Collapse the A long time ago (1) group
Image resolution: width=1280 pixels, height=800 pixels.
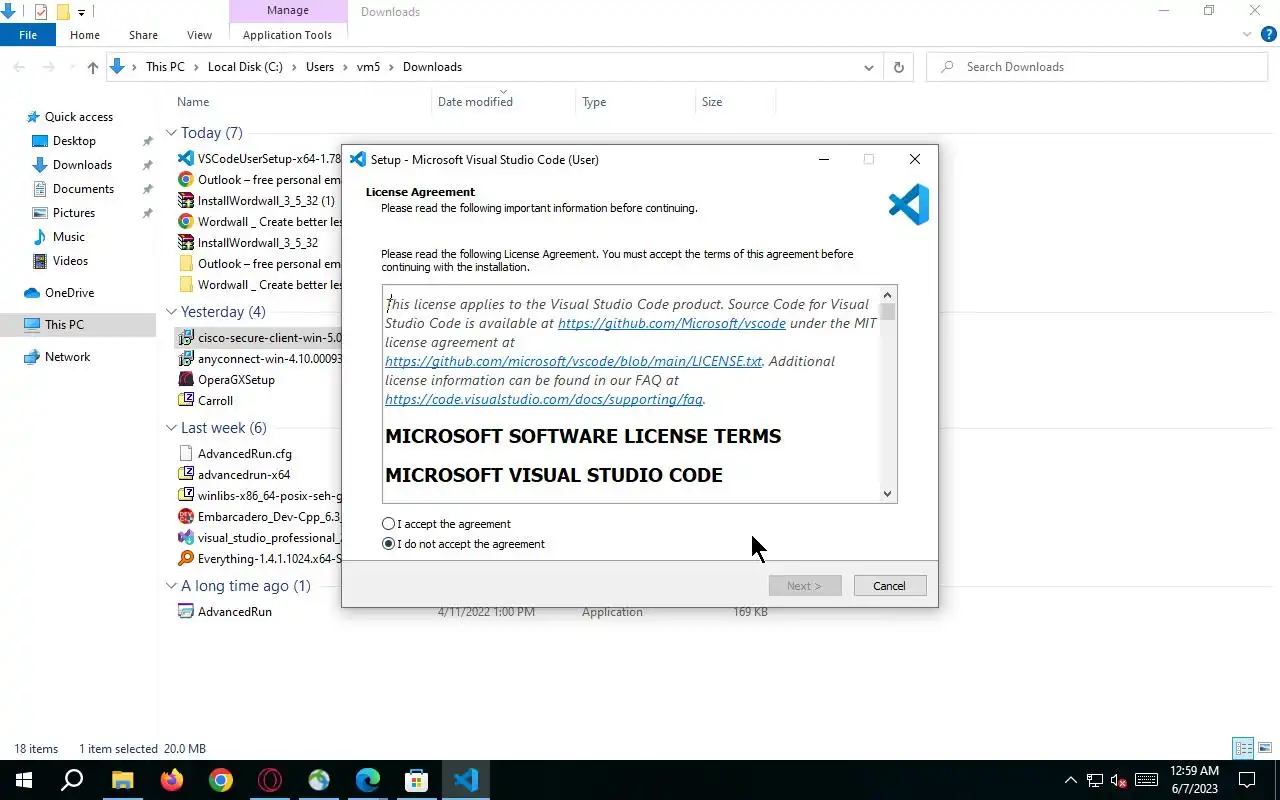[171, 586]
